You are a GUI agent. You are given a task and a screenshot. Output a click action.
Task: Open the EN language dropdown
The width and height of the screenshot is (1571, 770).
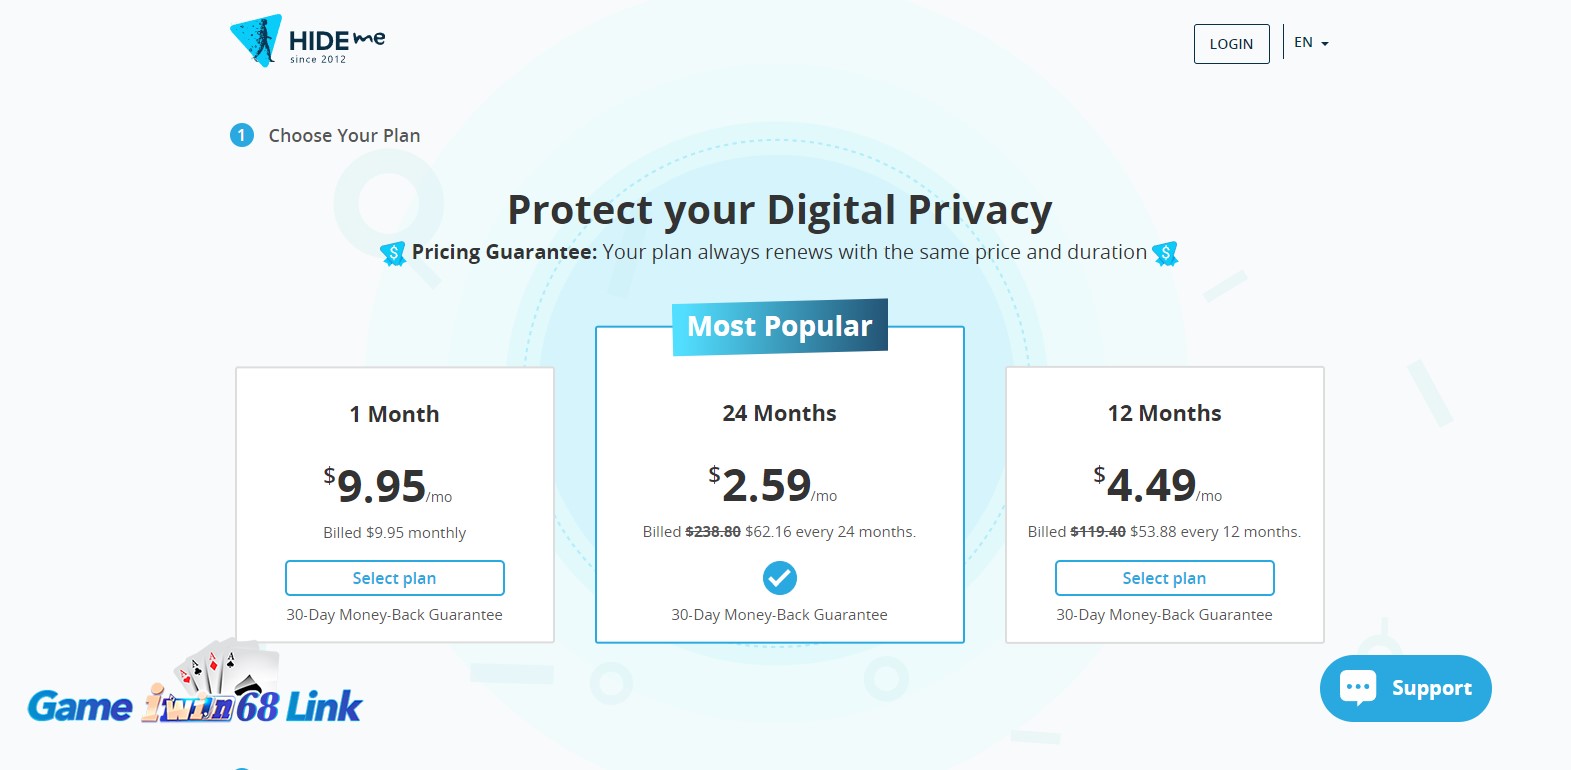tap(1311, 43)
